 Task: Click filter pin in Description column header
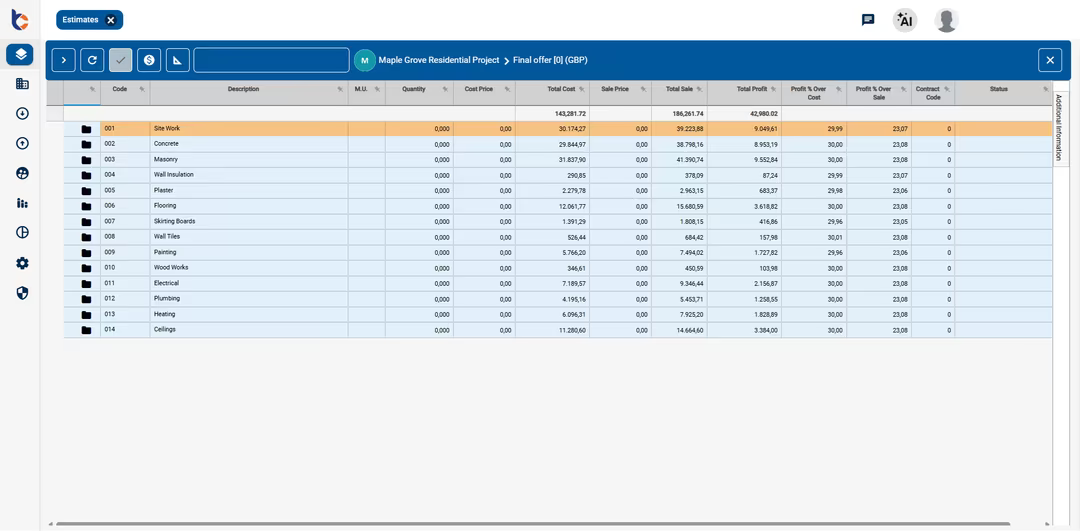[x=340, y=89]
